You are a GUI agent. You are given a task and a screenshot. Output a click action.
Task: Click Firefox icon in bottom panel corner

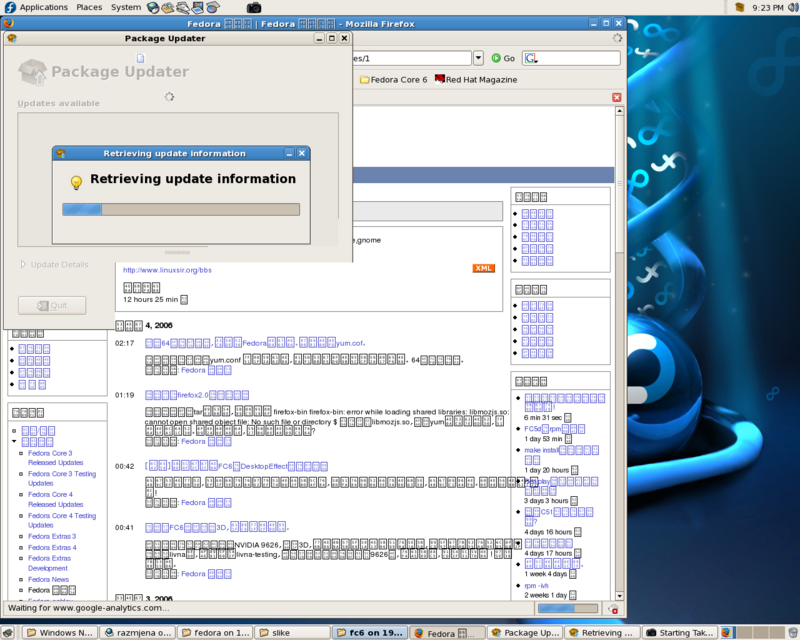click(x=727, y=632)
